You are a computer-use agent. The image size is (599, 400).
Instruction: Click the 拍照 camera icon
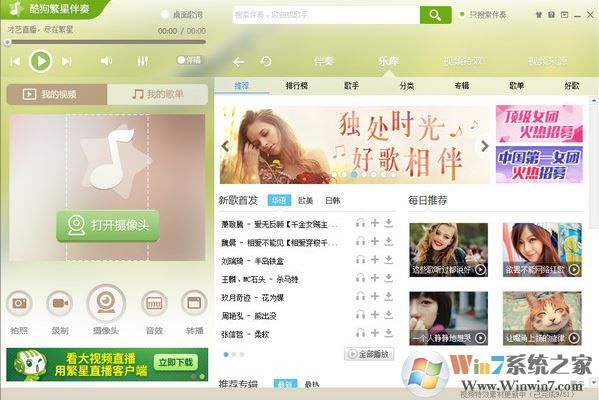click(x=19, y=303)
